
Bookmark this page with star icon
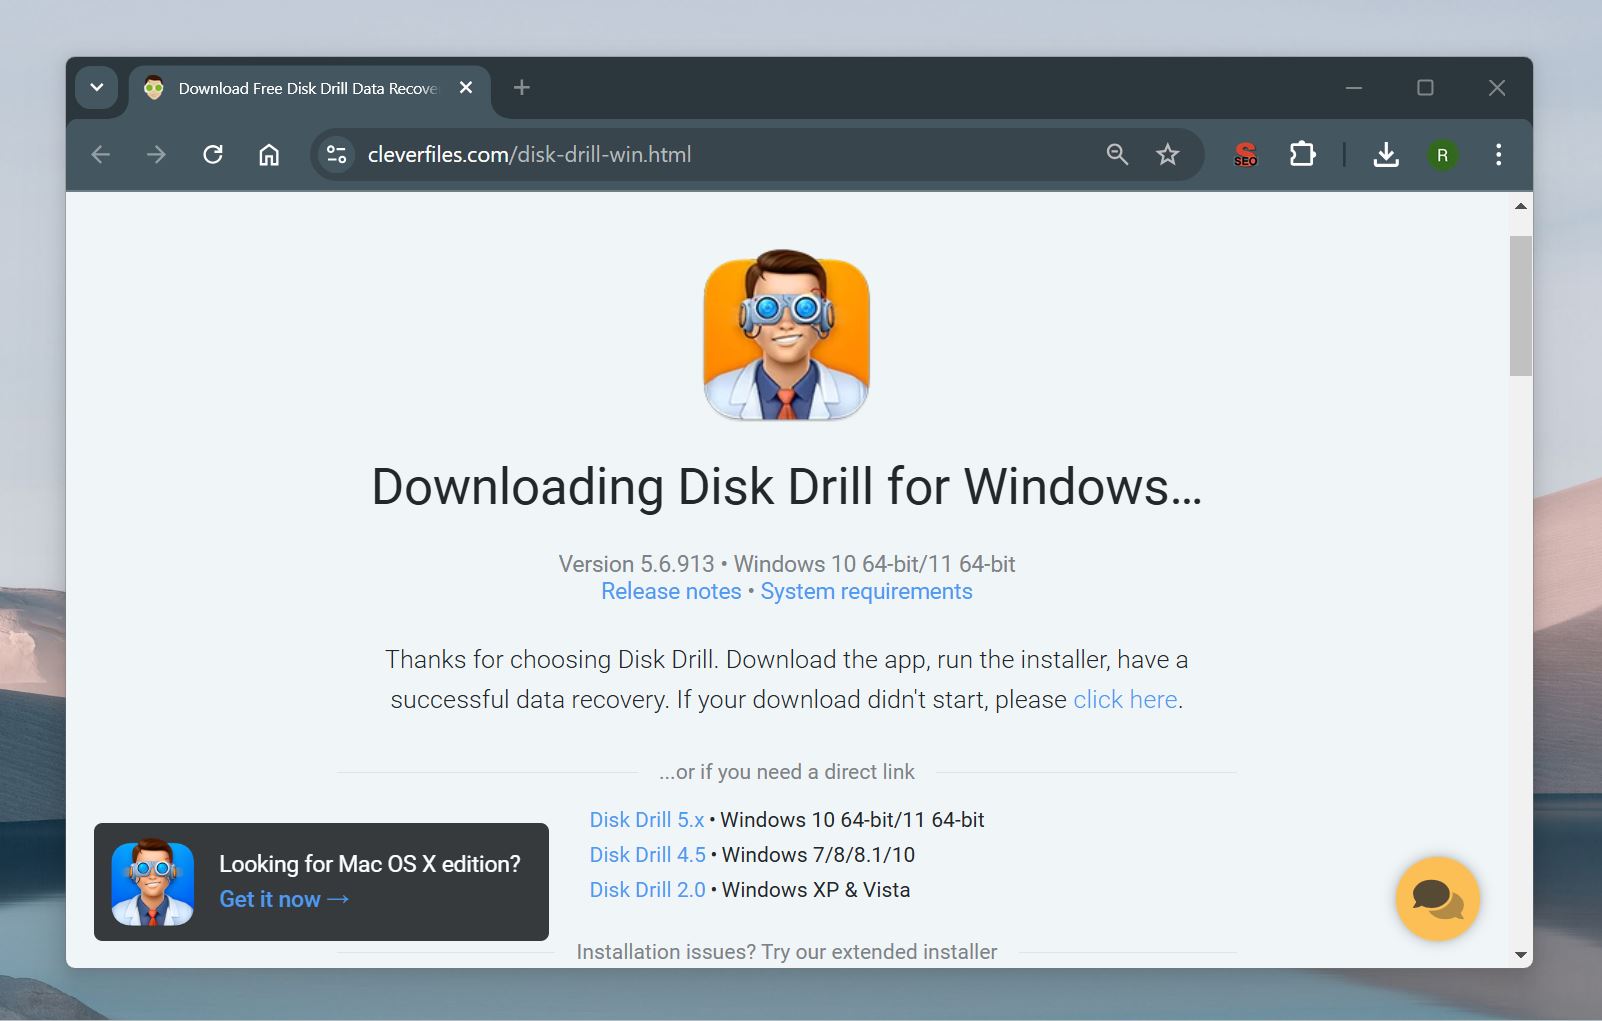tap(1167, 154)
